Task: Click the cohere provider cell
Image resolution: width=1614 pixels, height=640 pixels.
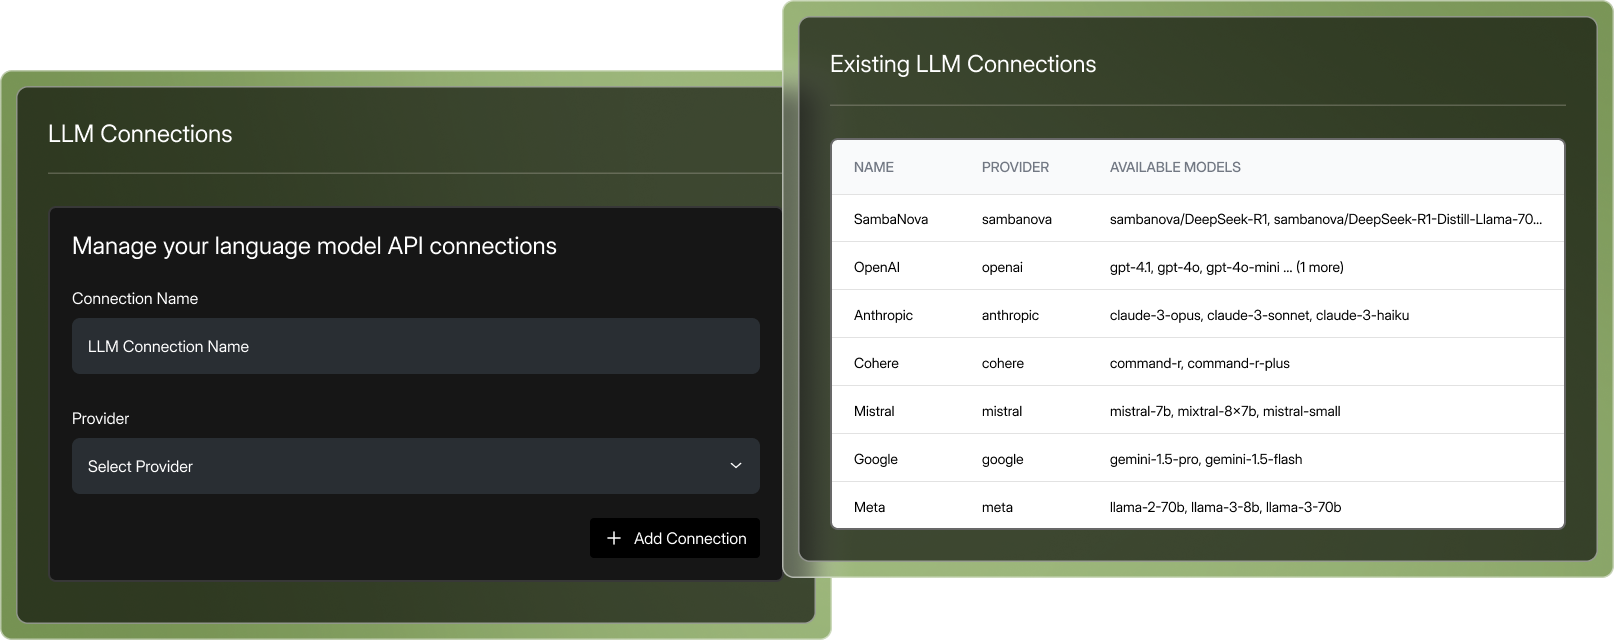Action: click(x=1003, y=363)
